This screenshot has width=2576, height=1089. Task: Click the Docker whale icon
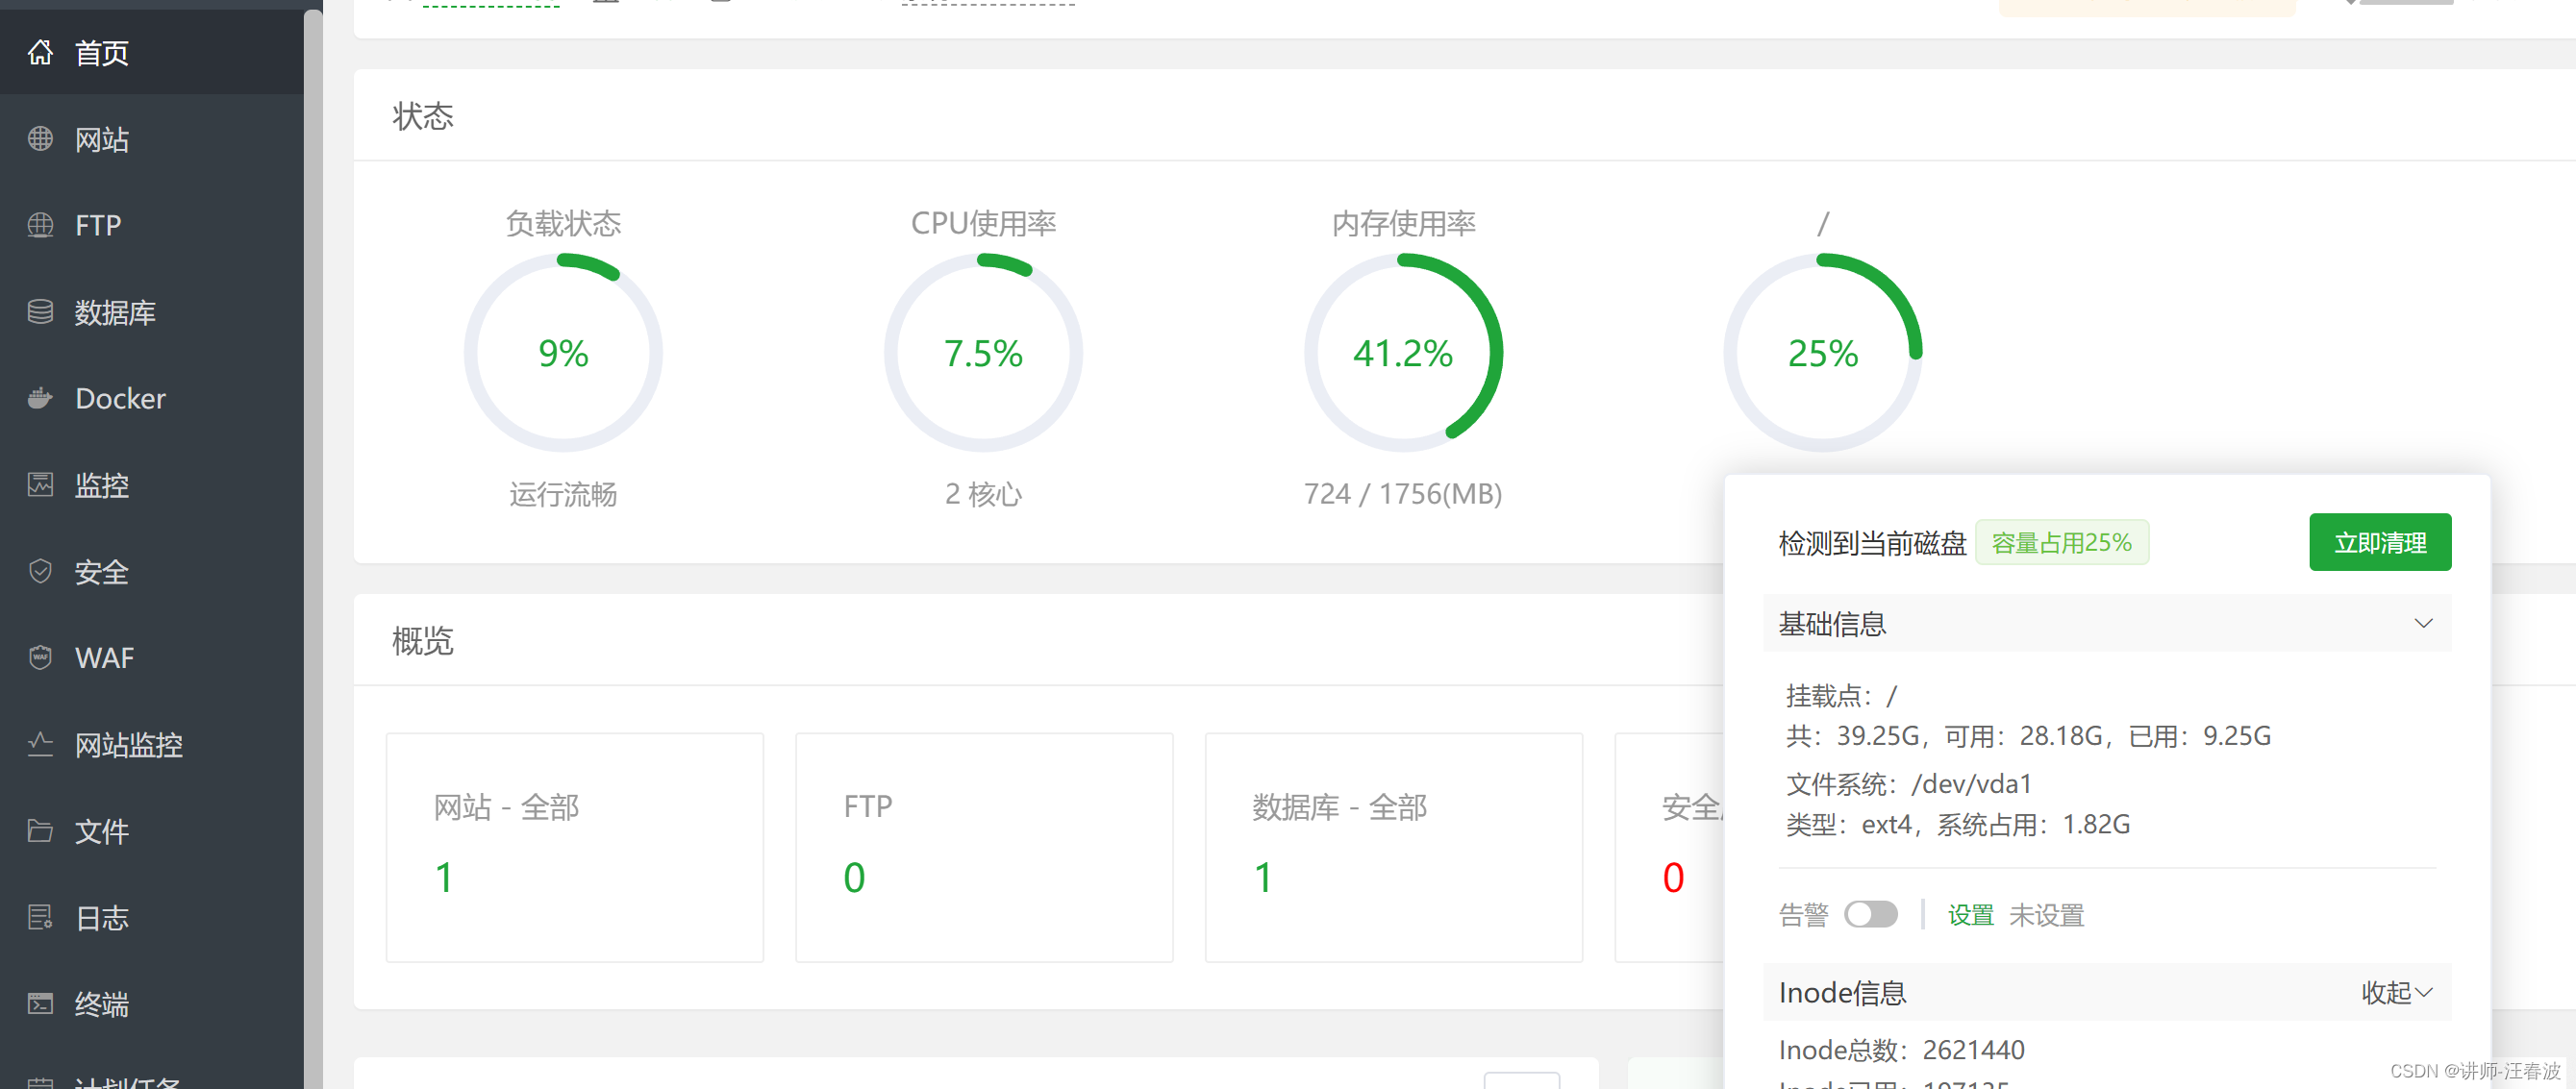(x=40, y=398)
